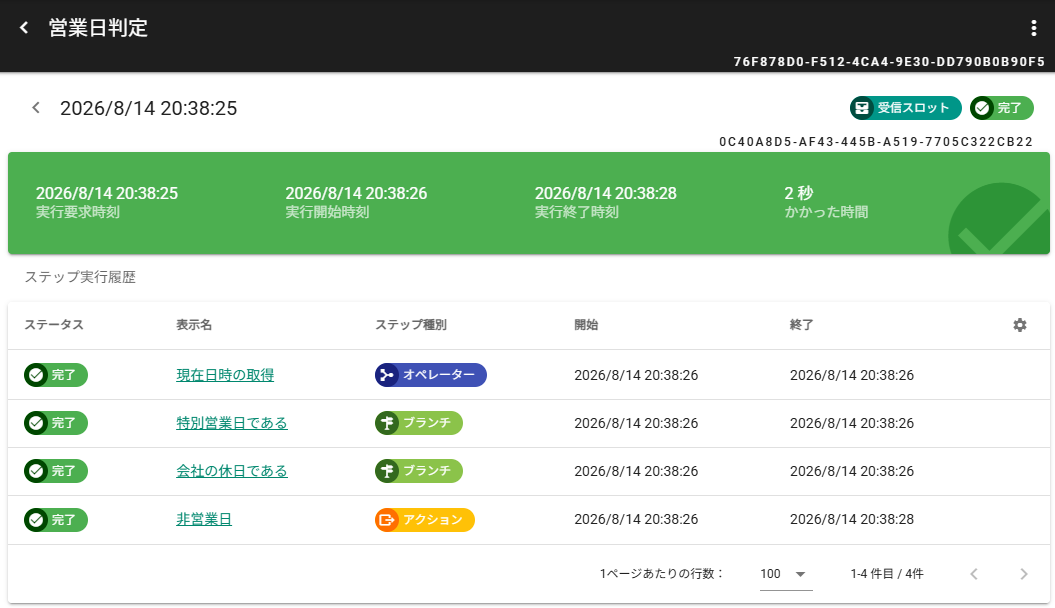Click the アクション step type chip
Screen dimensions: 1055x608
point(424,520)
